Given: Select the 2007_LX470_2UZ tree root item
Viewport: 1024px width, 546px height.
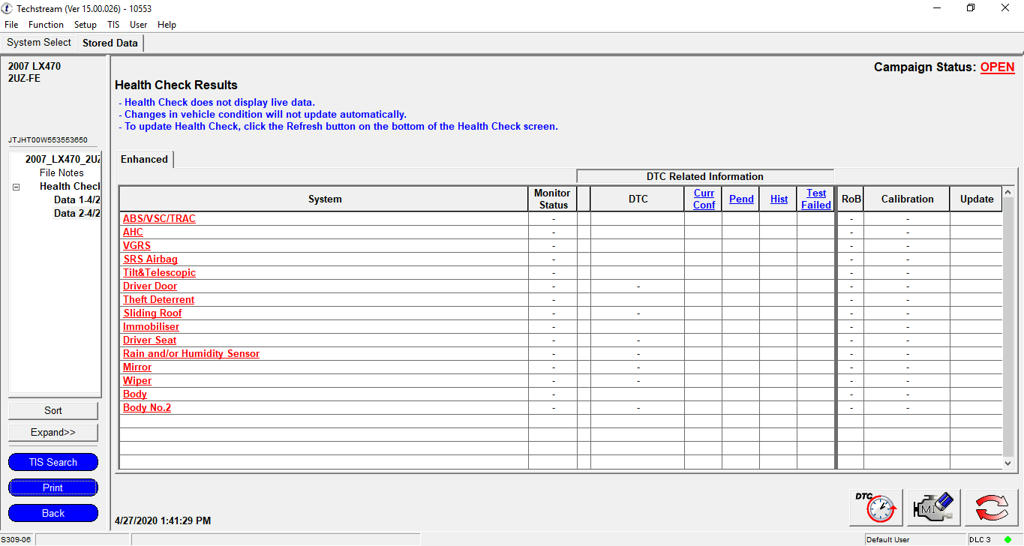Looking at the screenshot, I should 63,159.
